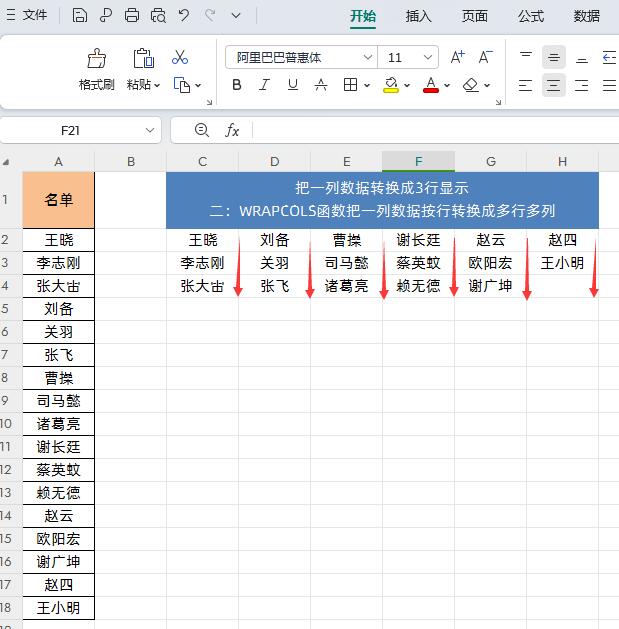Screen dimensions: 619x629
Task: Select cell G4 谢广坤
Action: coord(490,286)
